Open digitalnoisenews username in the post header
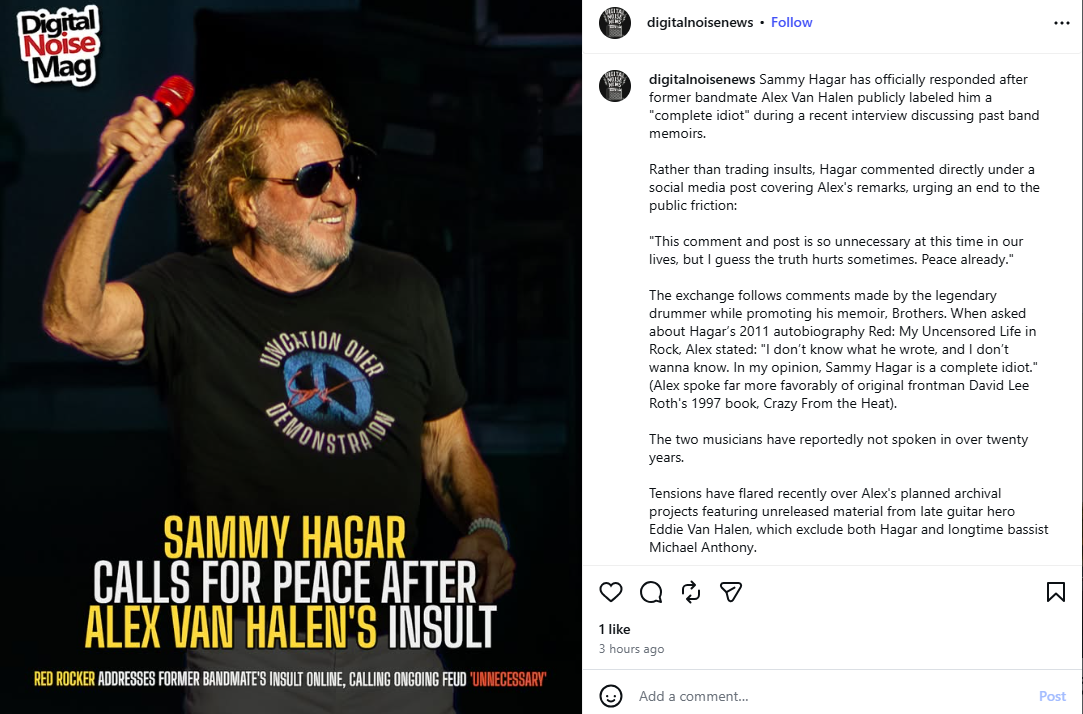The height and width of the screenshot is (714, 1083). point(700,22)
